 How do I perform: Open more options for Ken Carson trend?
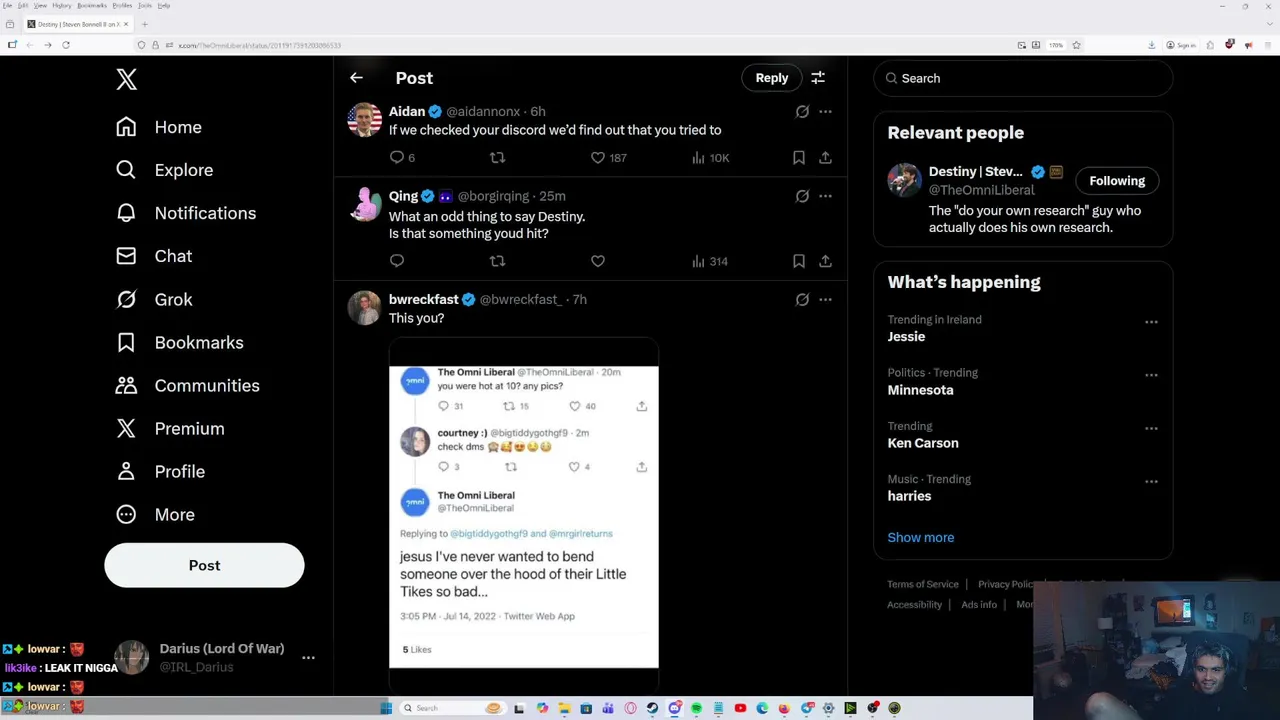click(1151, 428)
